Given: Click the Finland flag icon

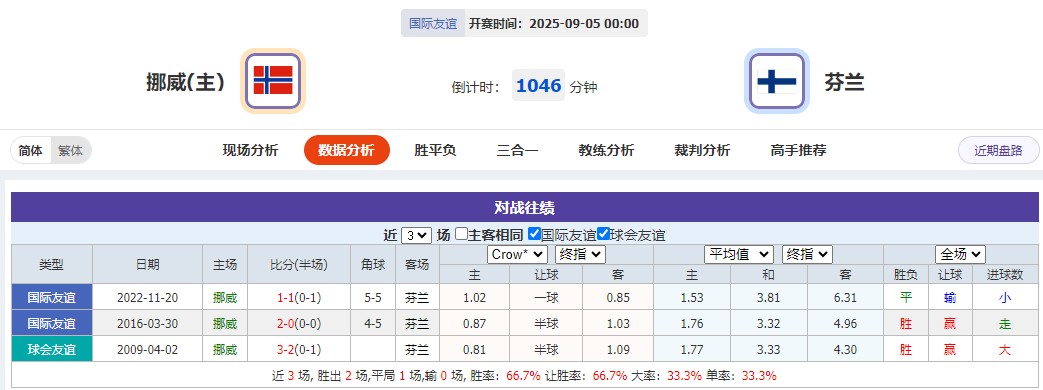Looking at the screenshot, I should click(777, 81).
